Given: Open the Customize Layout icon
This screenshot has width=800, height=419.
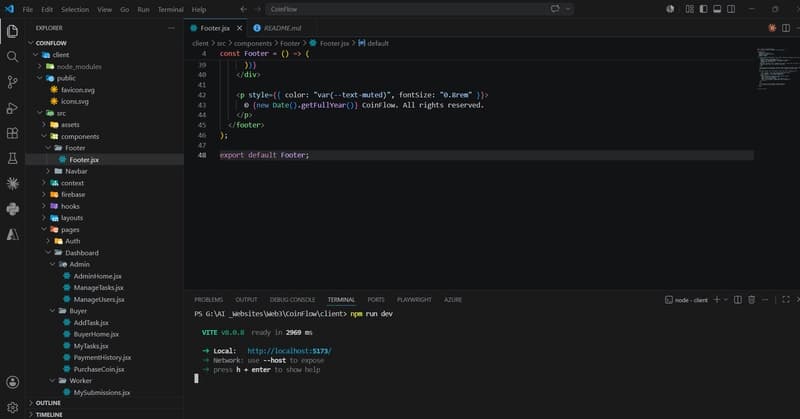Looking at the screenshot, I should click(x=690, y=9).
